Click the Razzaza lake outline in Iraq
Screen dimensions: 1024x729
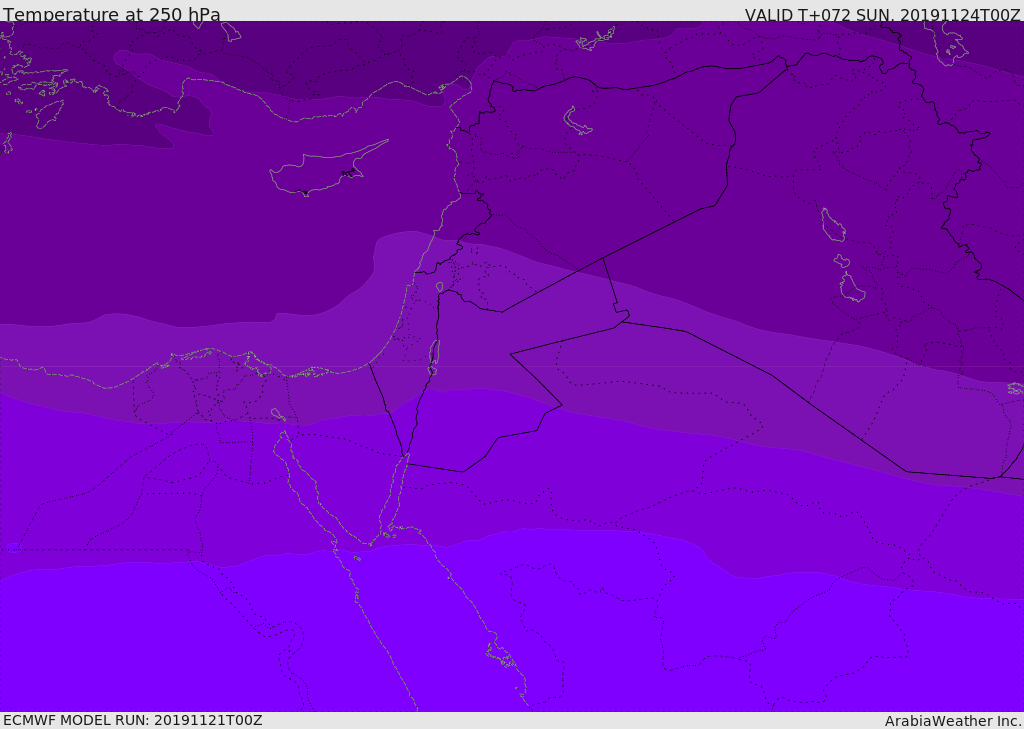pos(852,288)
